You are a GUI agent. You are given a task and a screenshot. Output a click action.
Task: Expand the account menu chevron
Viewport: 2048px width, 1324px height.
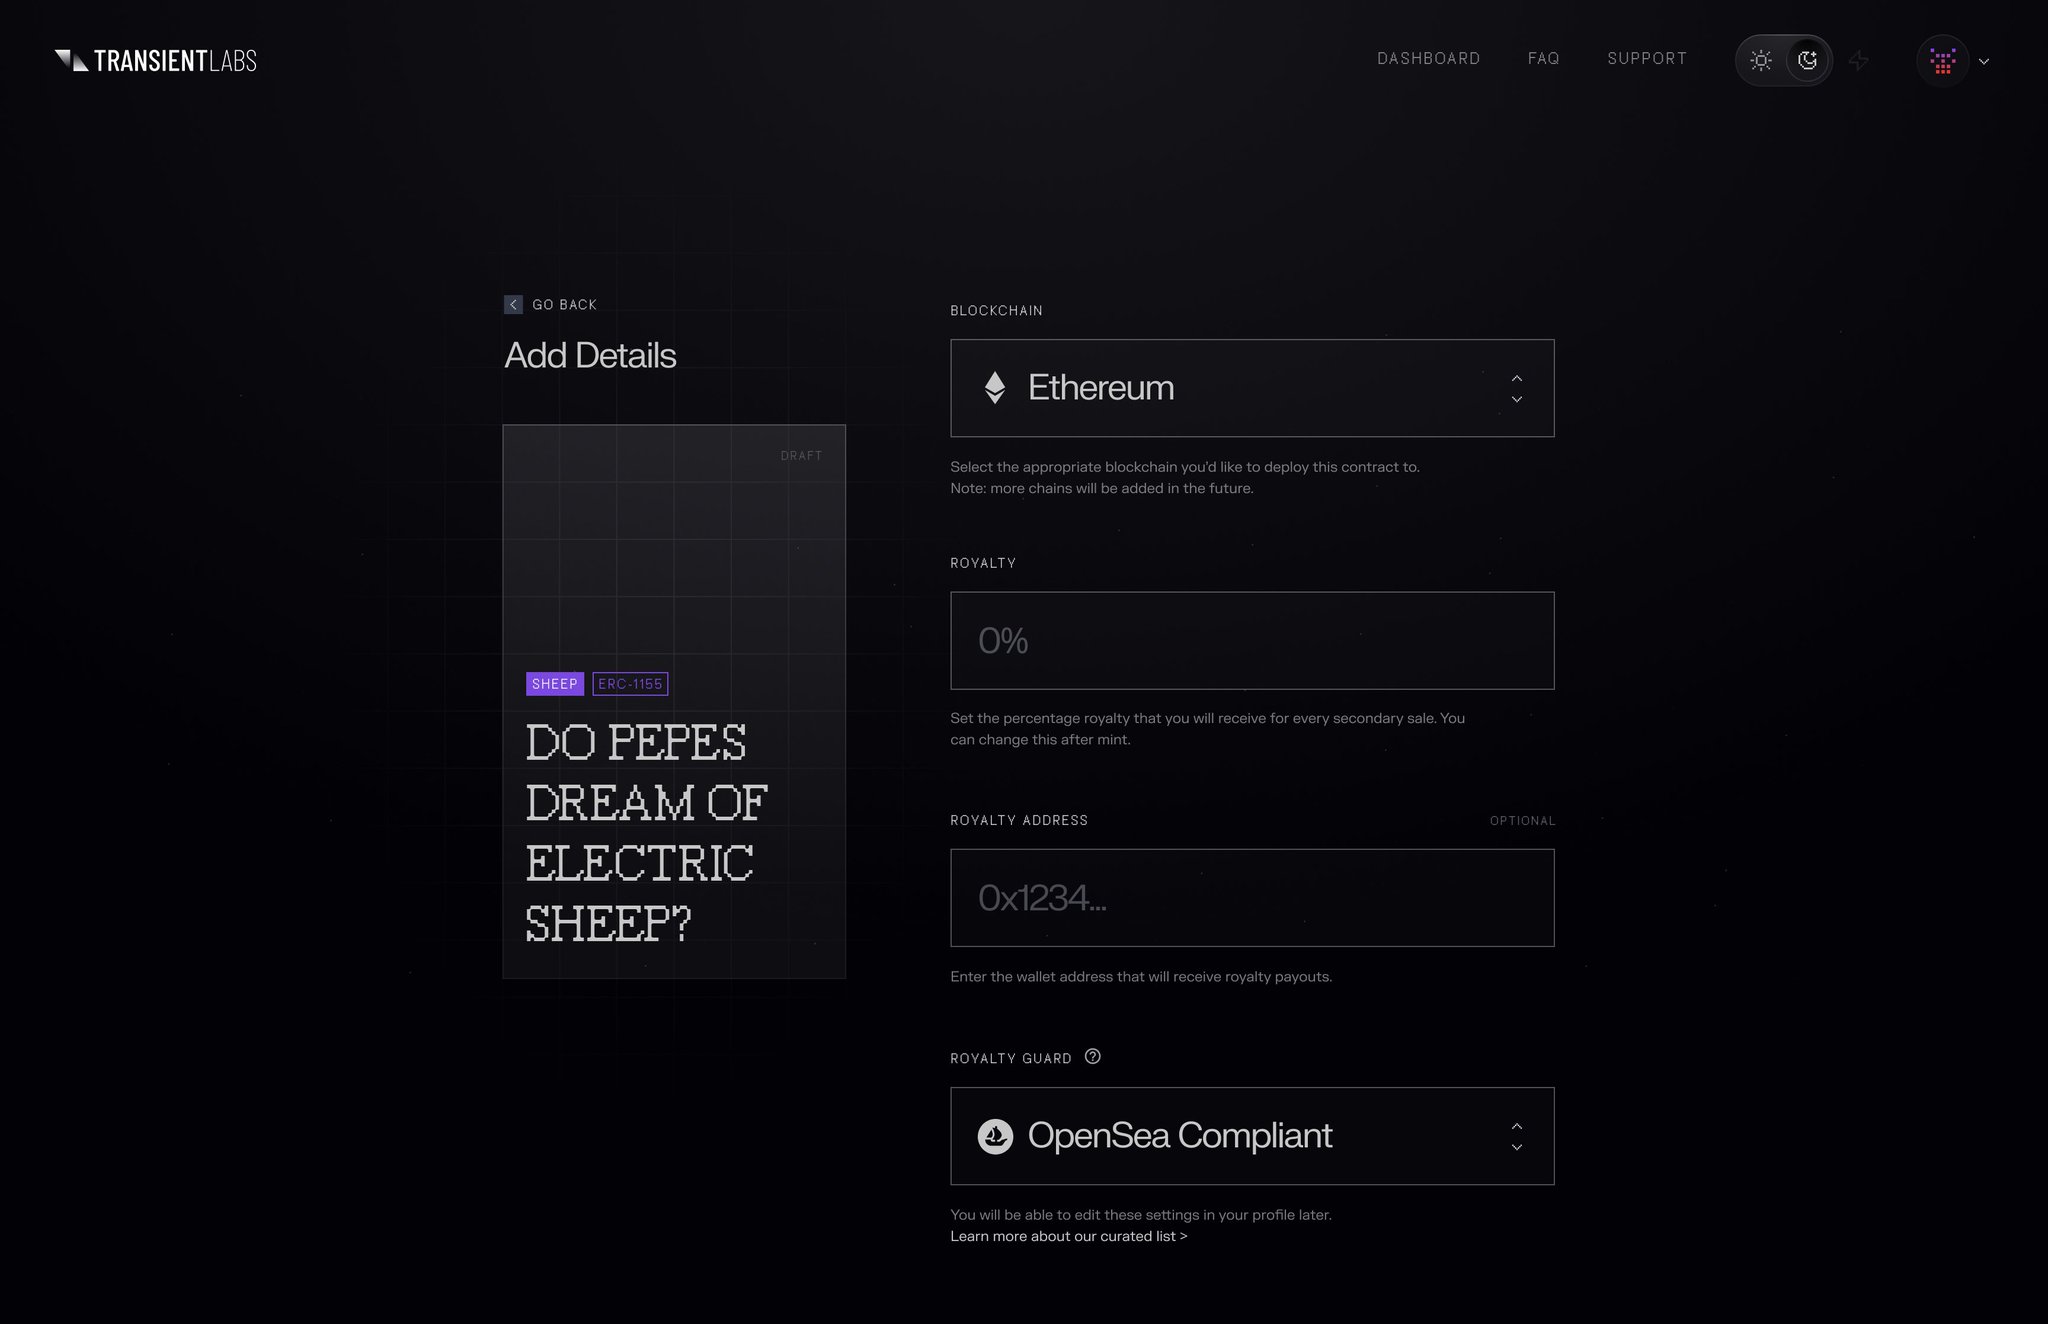coord(1984,61)
